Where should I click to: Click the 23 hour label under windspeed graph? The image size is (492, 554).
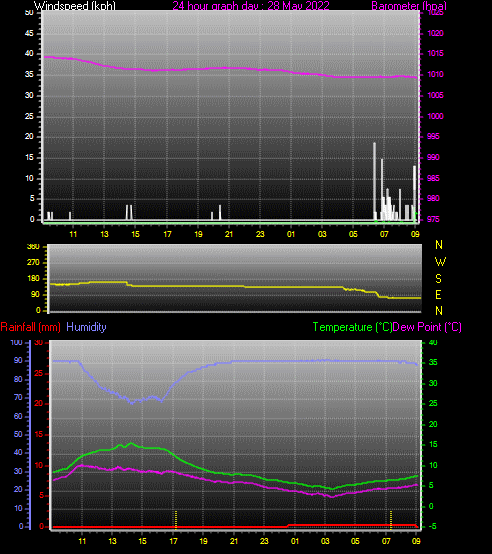pos(260,234)
